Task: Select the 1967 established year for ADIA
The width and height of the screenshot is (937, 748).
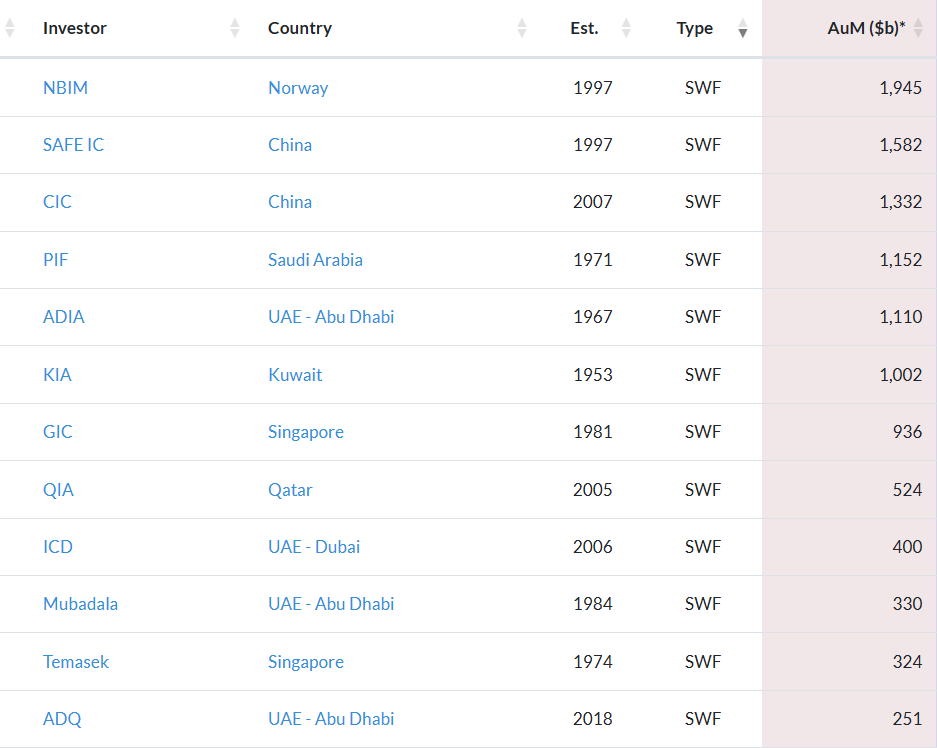Action: pos(593,317)
